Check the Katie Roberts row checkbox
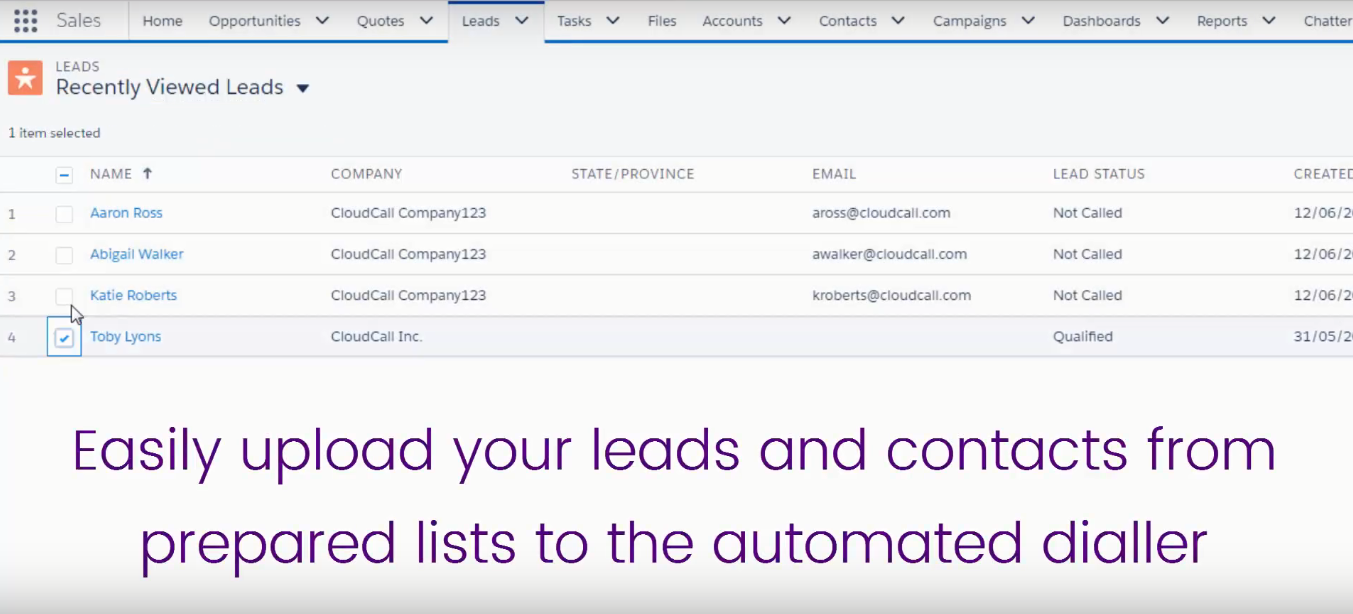The height and width of the screenshot is (614, 1353). point(64,296)
